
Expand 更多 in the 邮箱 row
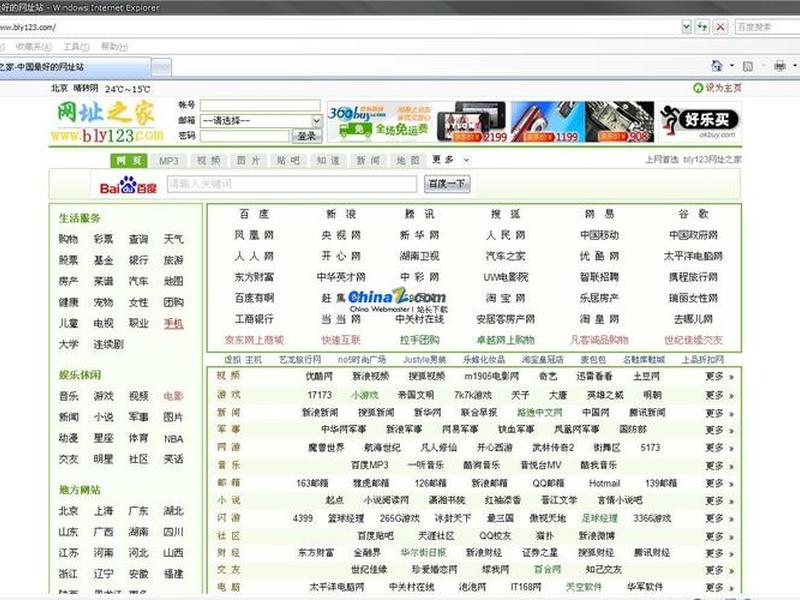tap(719, 483)
